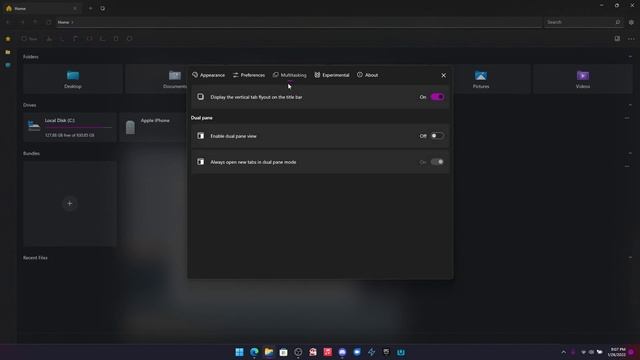Click the search magnifier icon
This screenshot has width=640, height=360.
click(x=618, y=22)
